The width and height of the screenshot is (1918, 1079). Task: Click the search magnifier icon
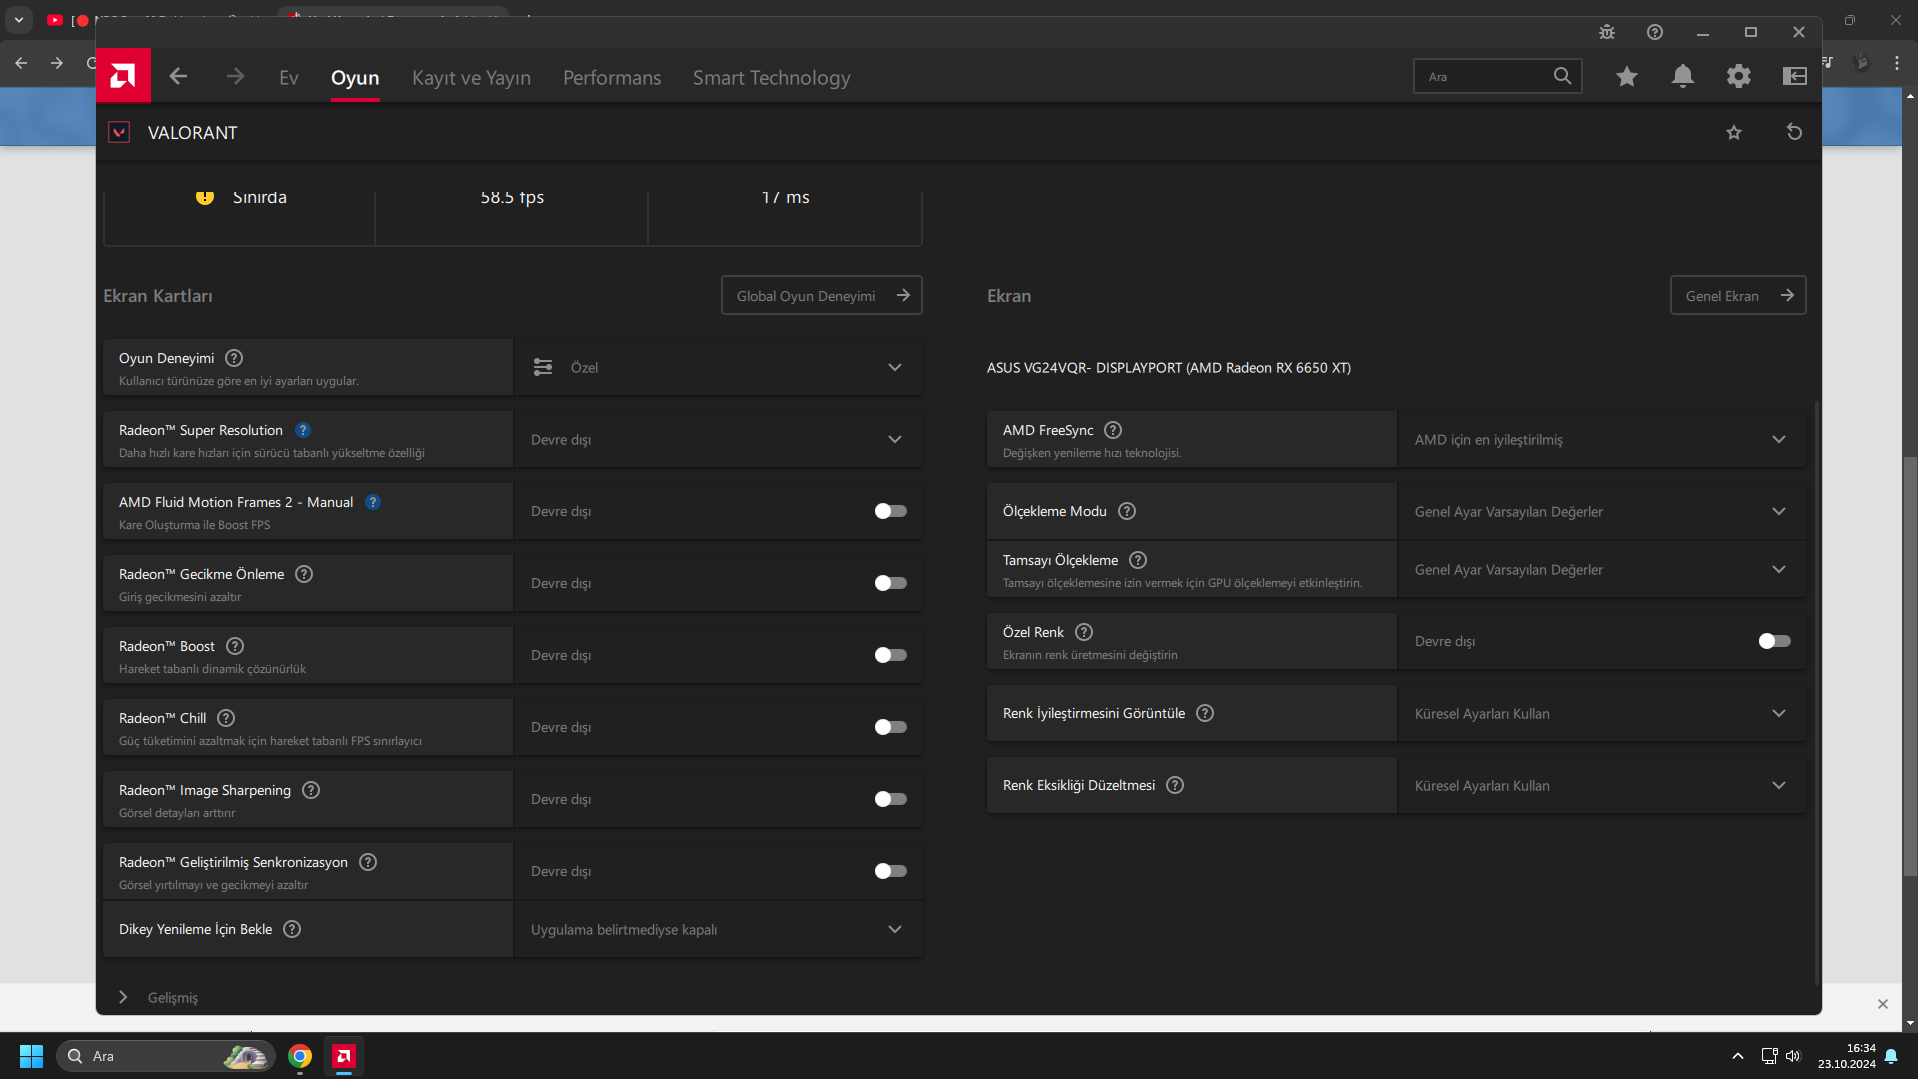pos(1562,76)
